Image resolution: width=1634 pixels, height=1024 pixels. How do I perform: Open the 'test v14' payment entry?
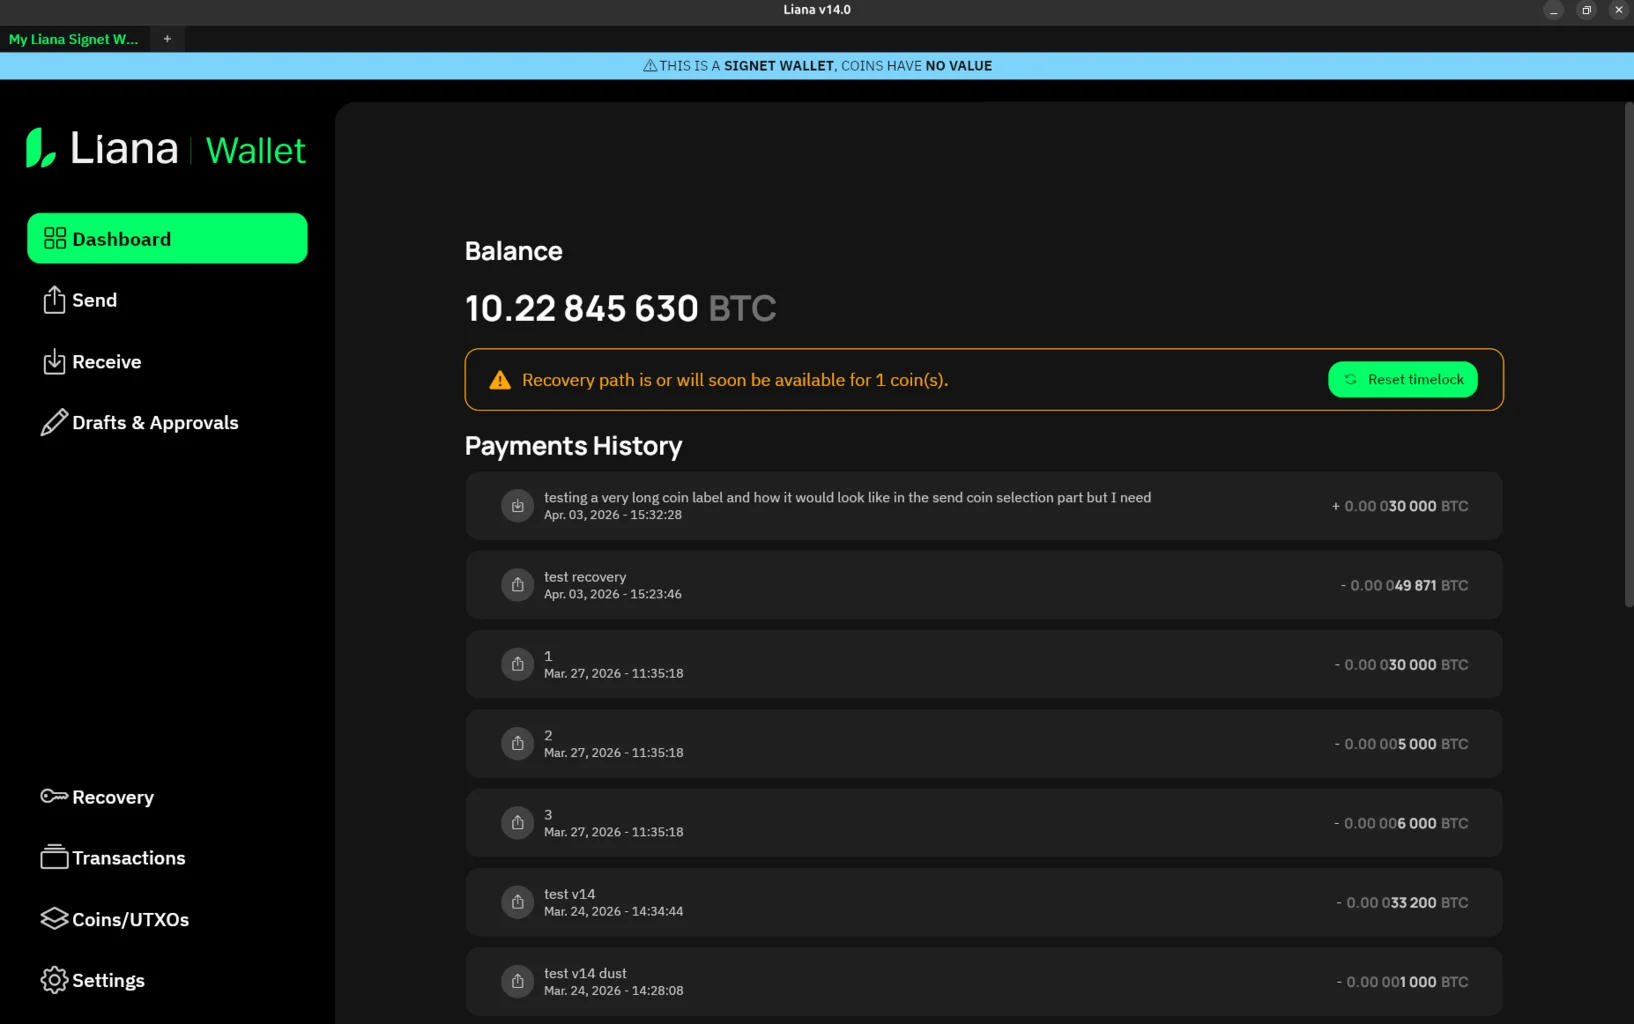[x=984, y=902]
